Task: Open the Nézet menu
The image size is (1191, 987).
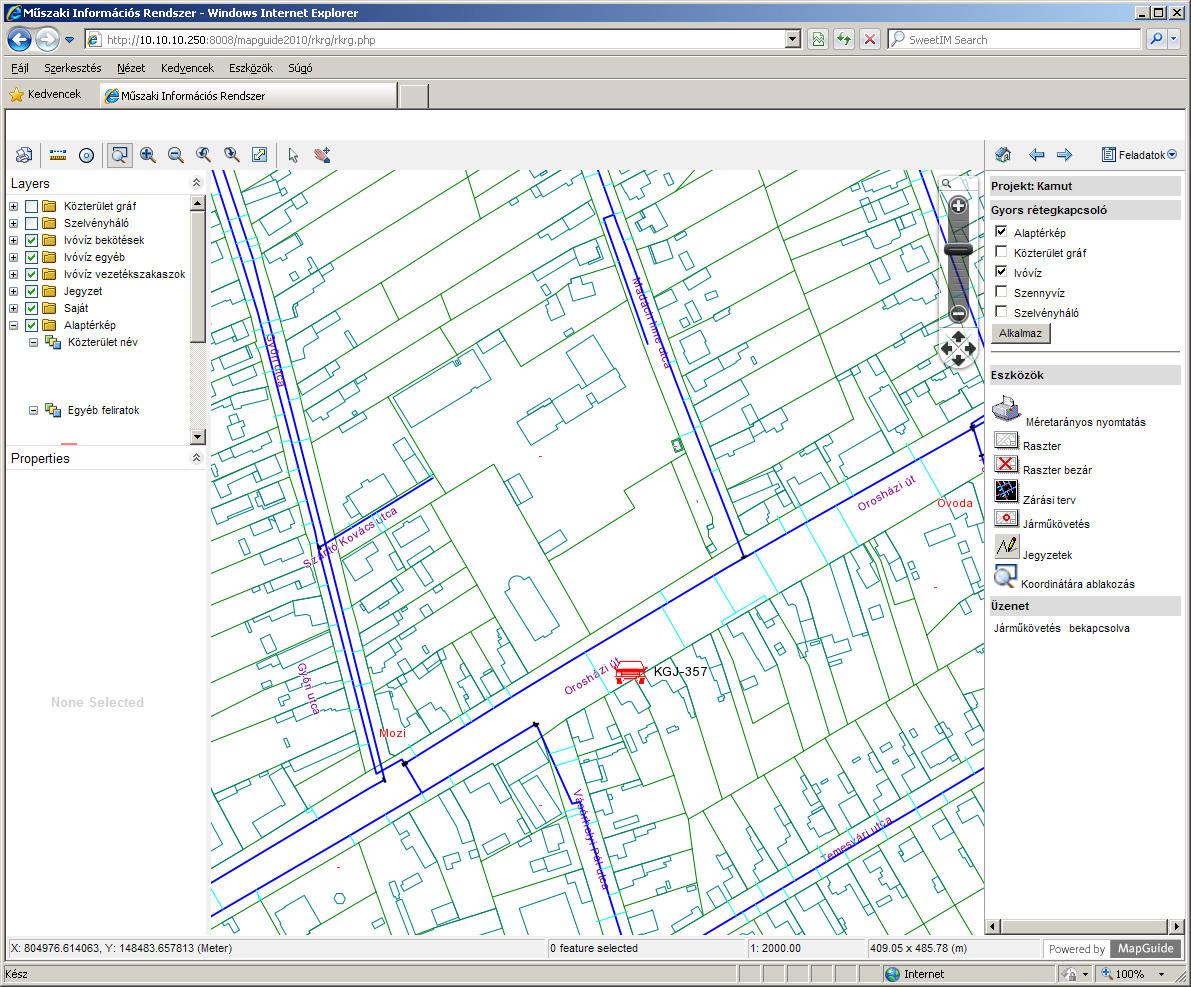Action: click(x=131, y=68)
